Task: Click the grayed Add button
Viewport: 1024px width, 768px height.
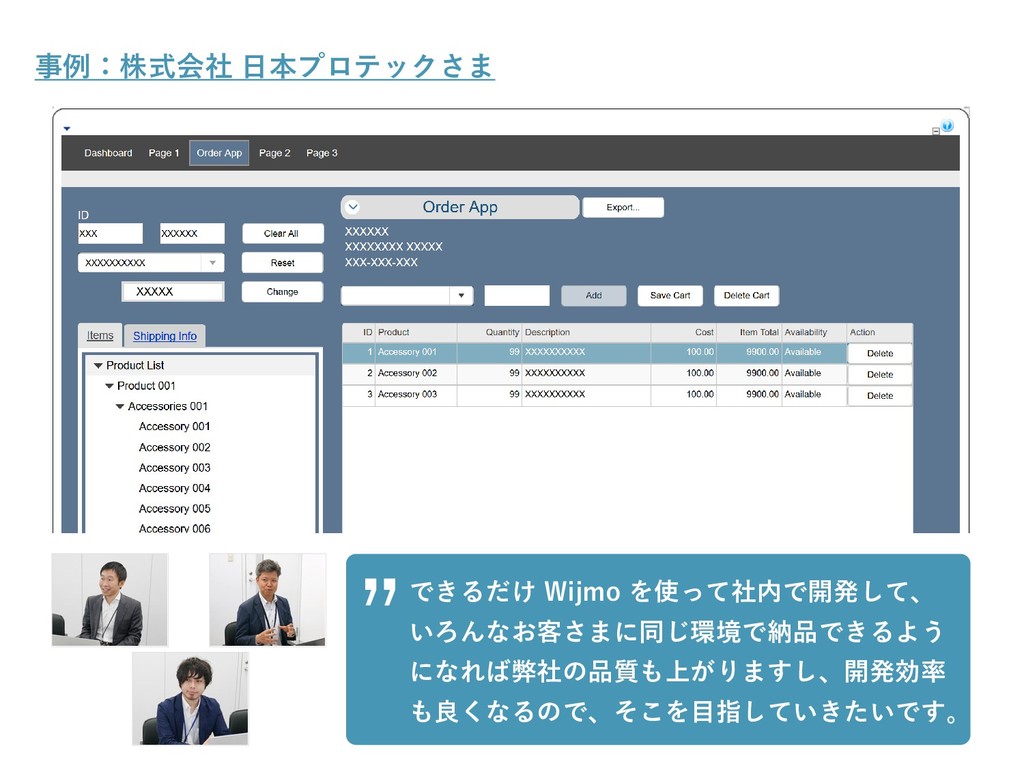Action: point(594,295)
